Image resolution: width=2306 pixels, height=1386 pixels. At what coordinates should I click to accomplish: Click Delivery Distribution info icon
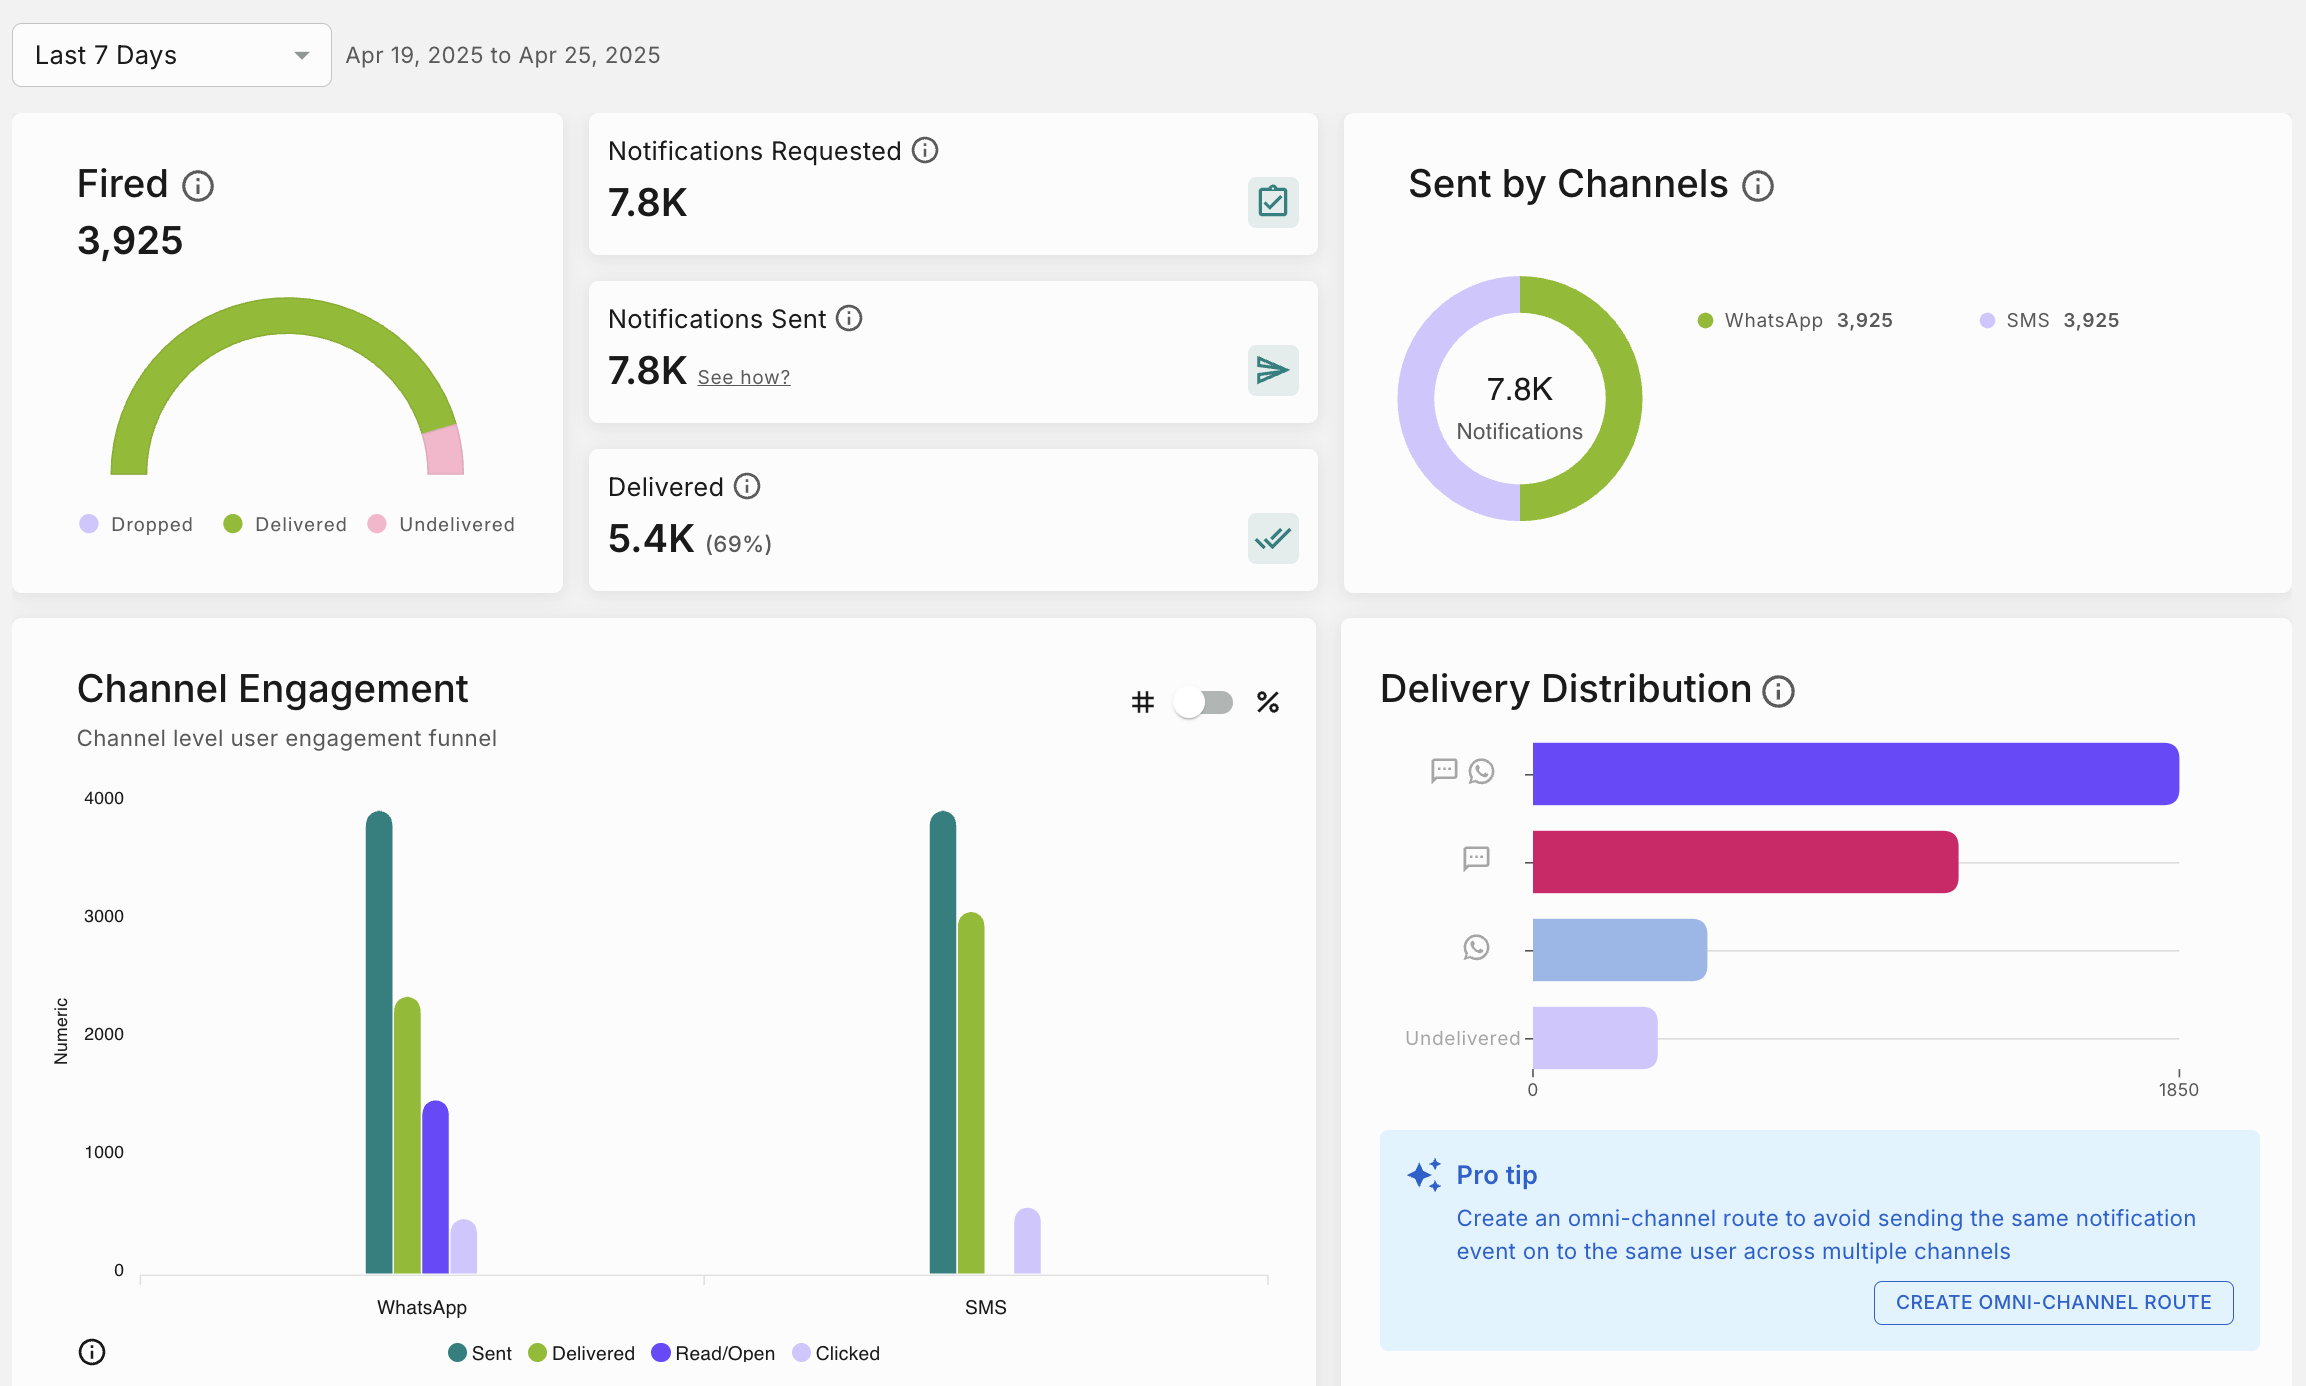[1778, 691]
